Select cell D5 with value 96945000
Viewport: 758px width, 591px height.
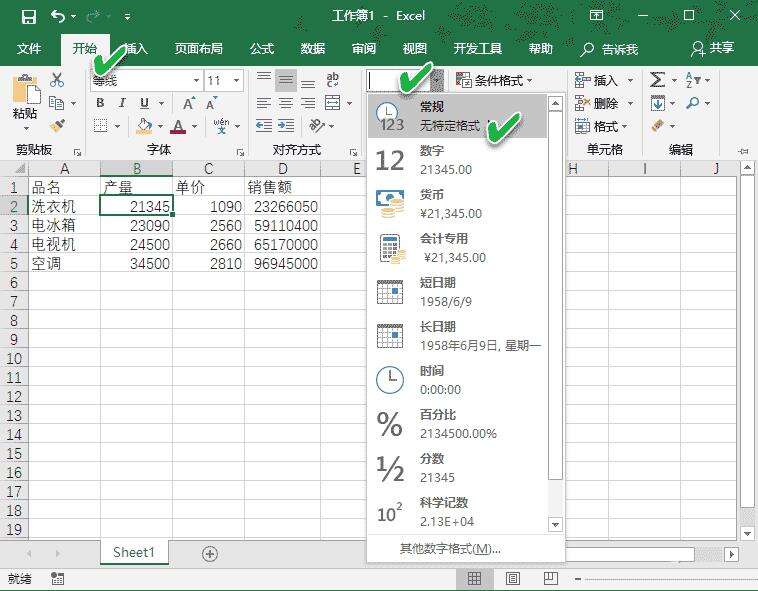(x=284, y=264)
